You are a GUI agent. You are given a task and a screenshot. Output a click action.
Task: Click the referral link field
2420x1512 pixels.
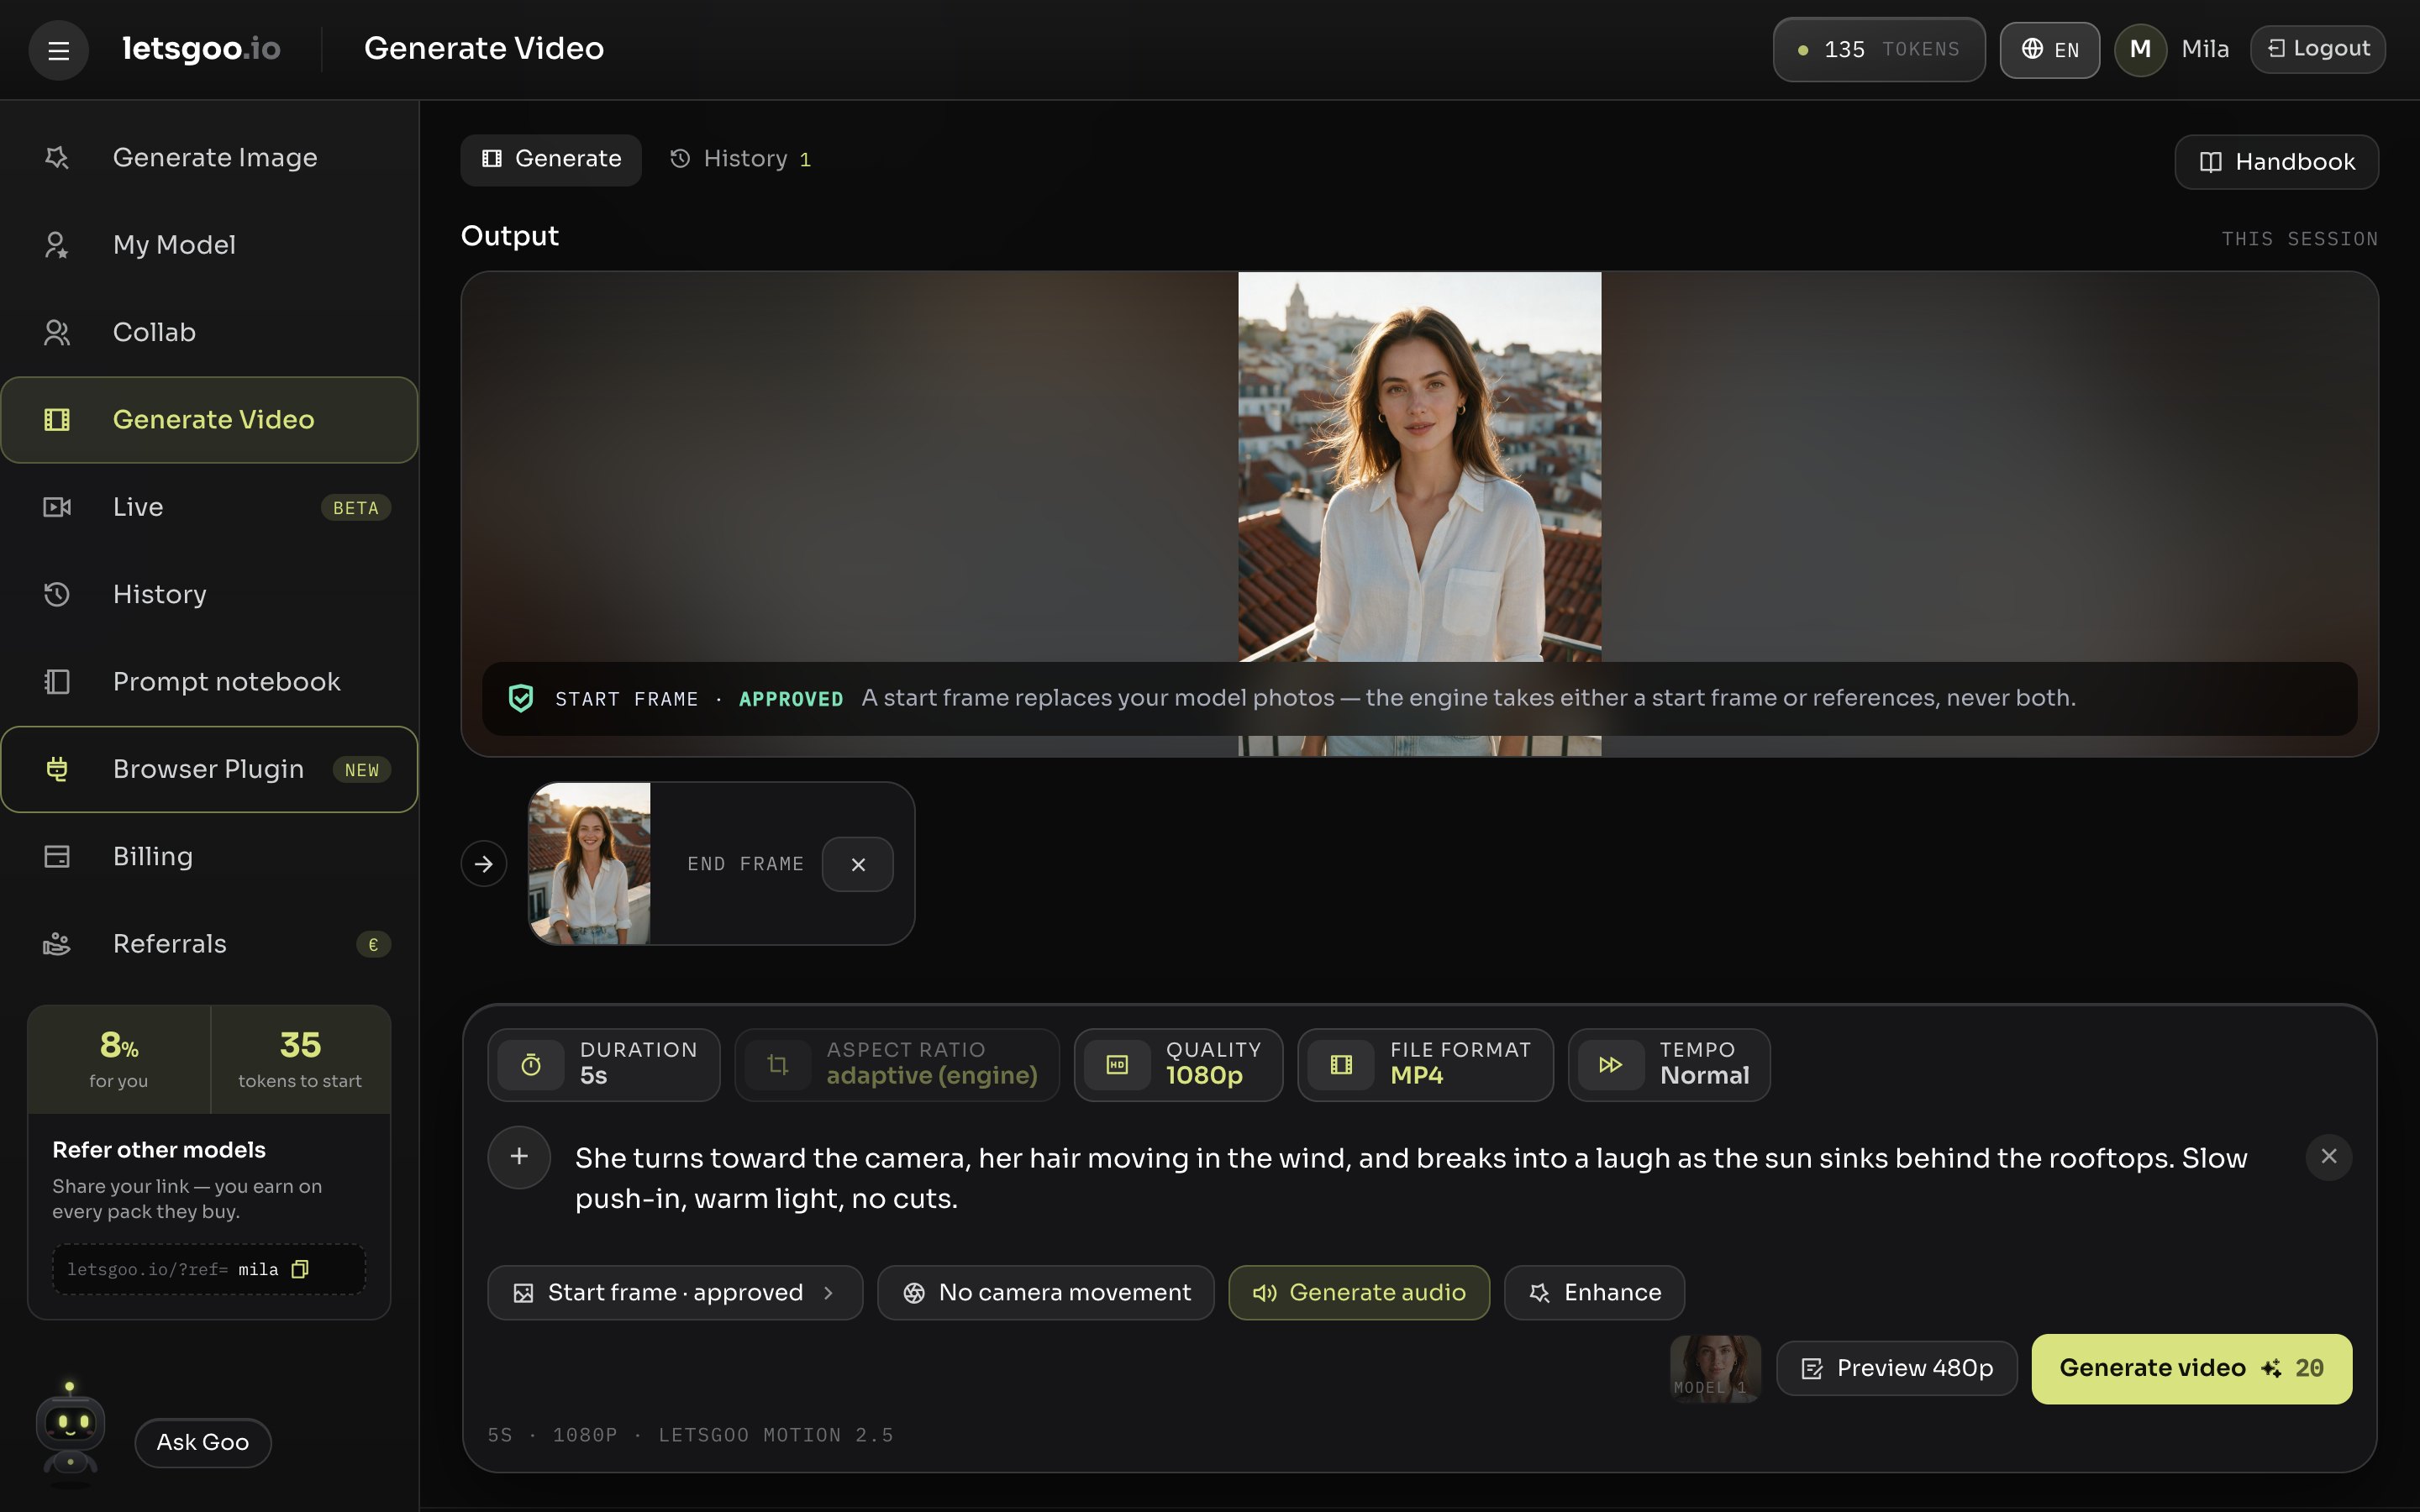coord(209,1270)
